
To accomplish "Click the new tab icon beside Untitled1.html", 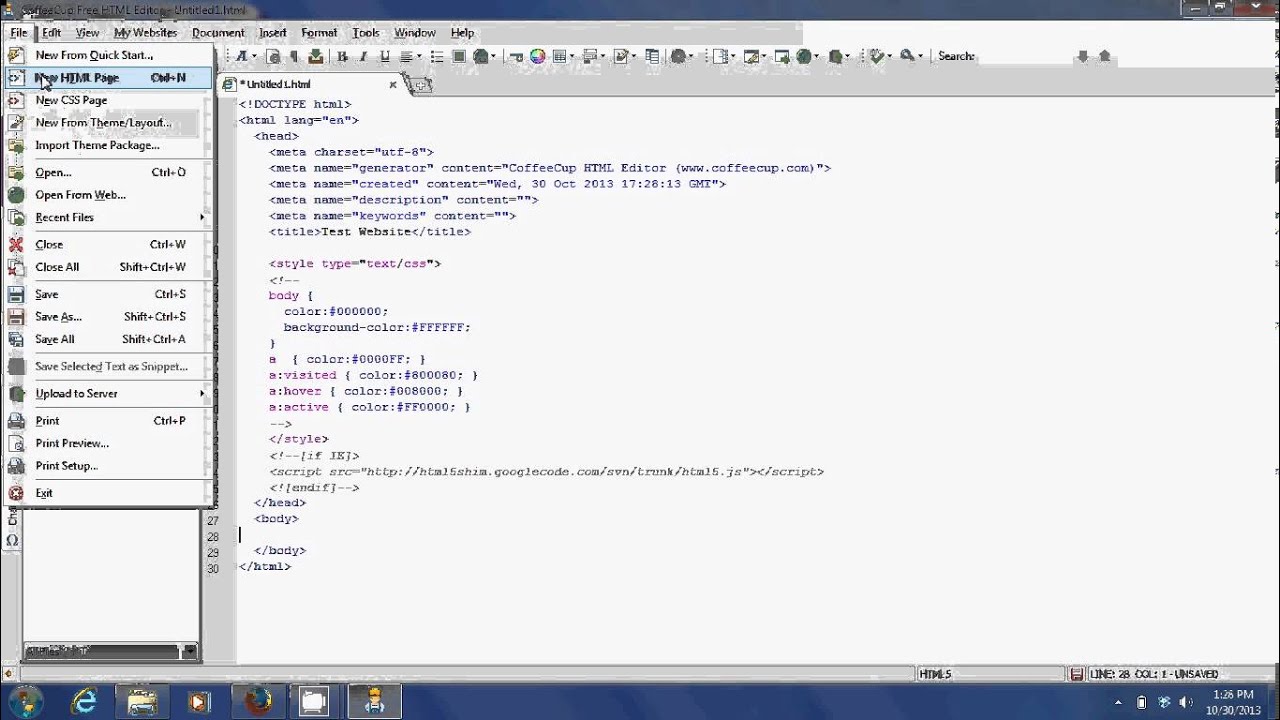I will [420, 86].
